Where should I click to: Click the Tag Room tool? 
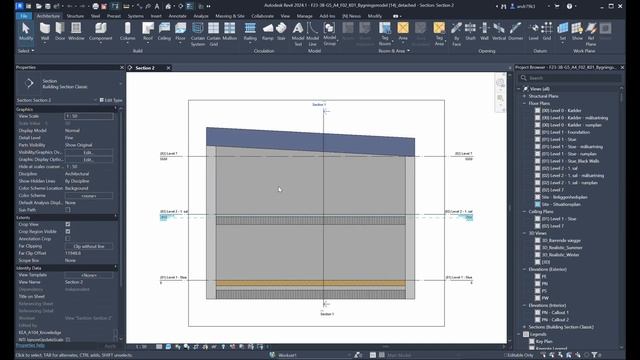tap(385, 33)
